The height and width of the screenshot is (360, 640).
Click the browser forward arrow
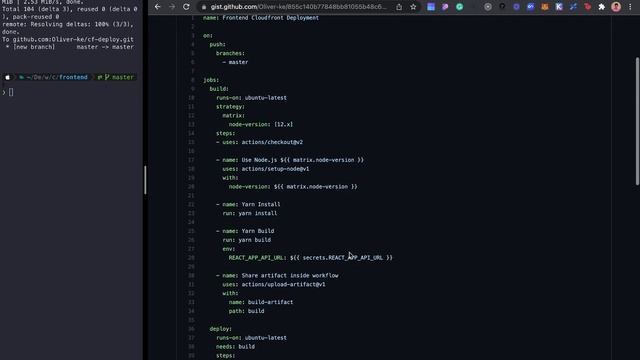pyautogui.click(x=172, y=7)
